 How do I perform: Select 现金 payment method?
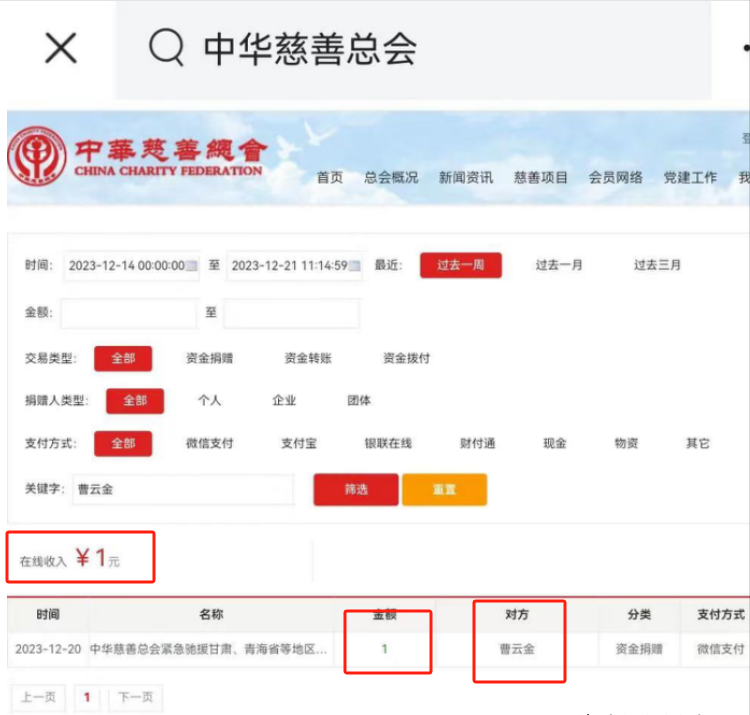555,443
